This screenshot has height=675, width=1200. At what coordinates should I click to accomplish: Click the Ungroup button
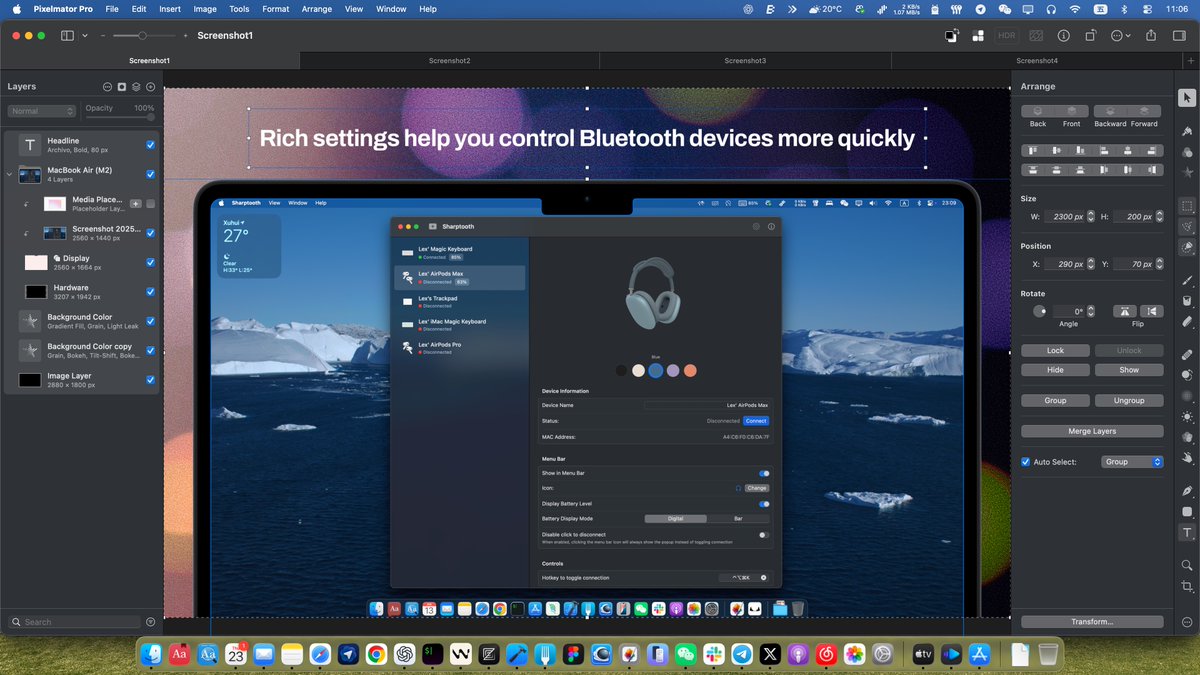[x=1129, y=400]
